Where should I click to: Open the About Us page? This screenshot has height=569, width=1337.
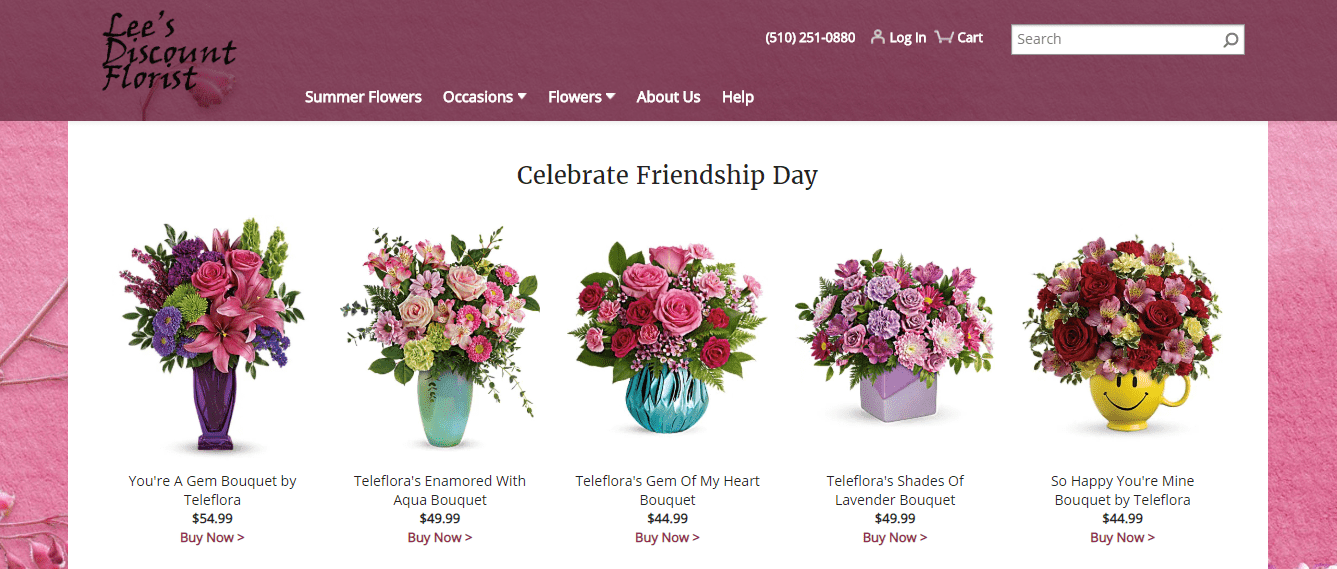pos(668,97)
